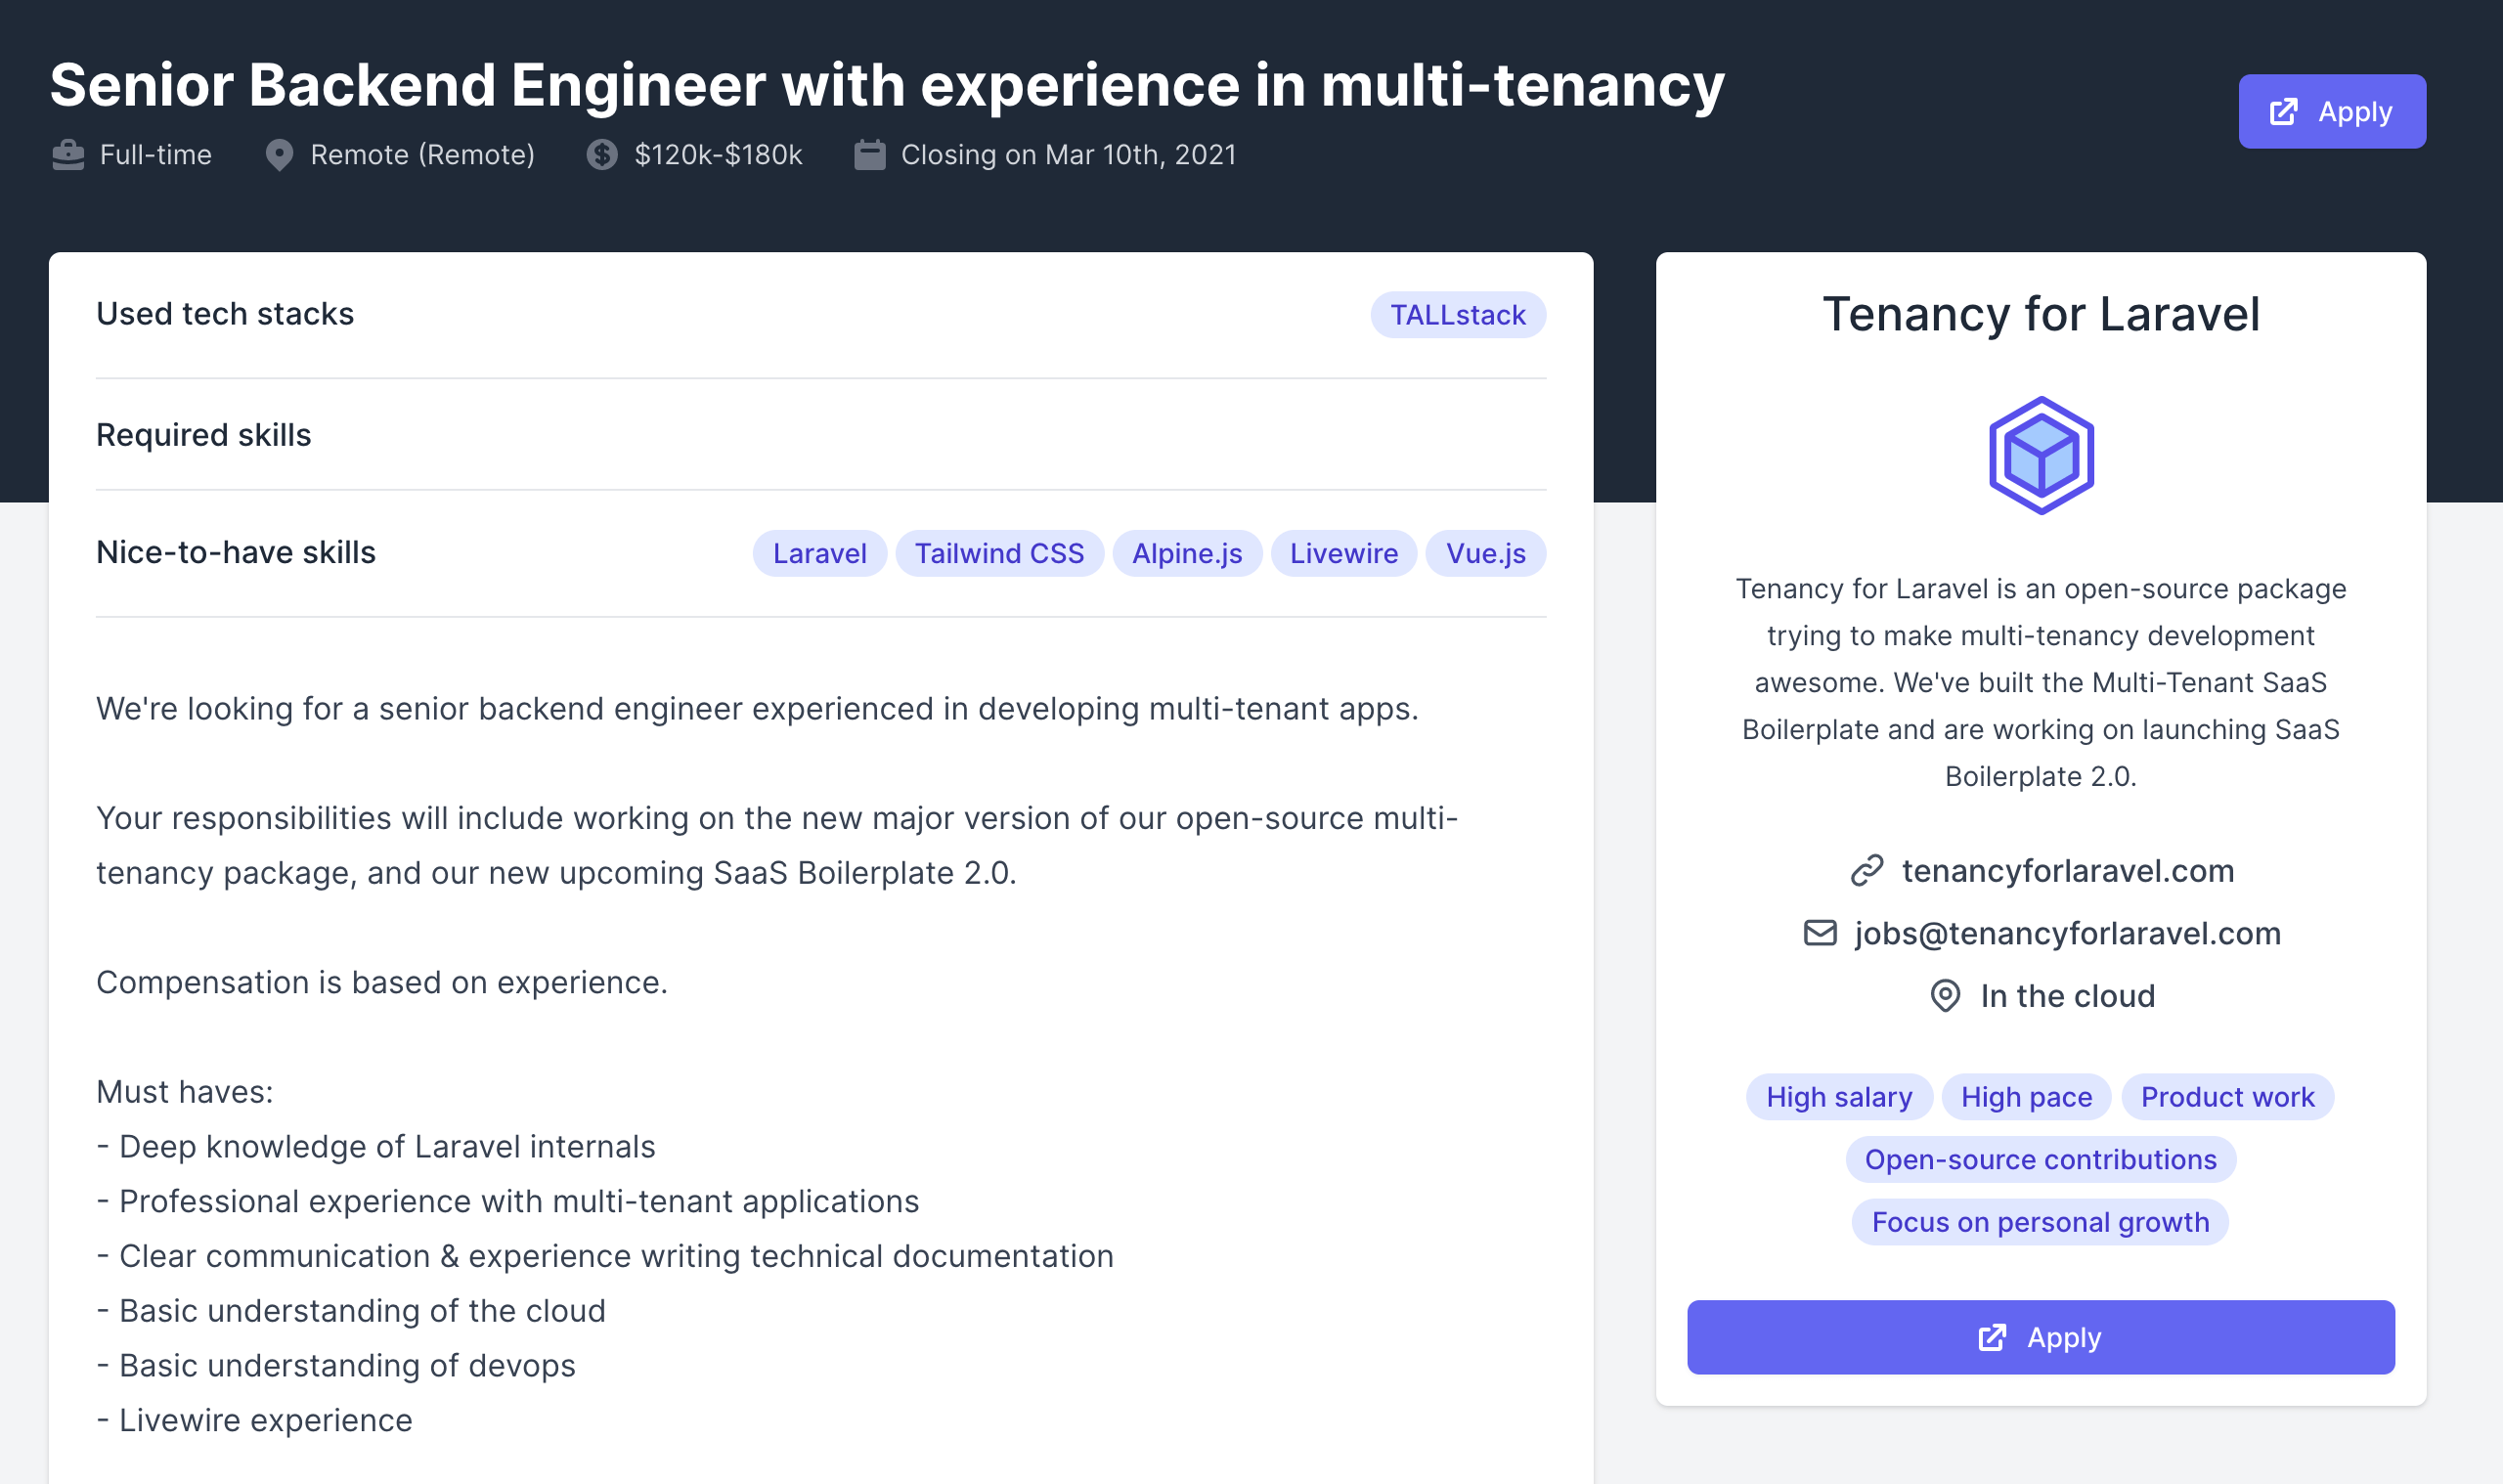This screenshot has width=2503, height=1484.
Task: Click the external-link icon inside header Apply button
Action: (2283, 112)
